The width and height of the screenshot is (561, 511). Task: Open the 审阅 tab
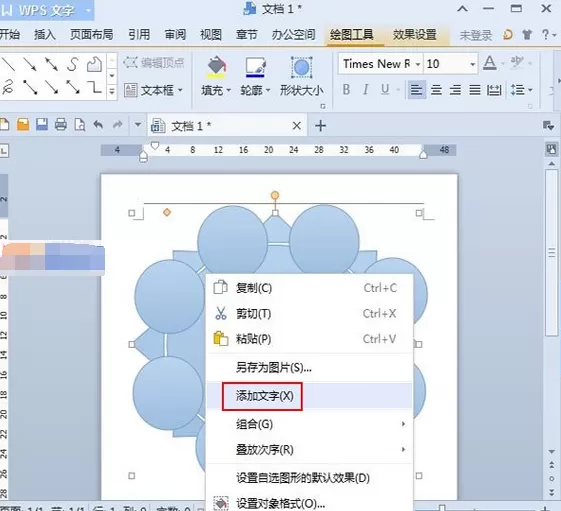pyautogui.click(x=175, y=35)
